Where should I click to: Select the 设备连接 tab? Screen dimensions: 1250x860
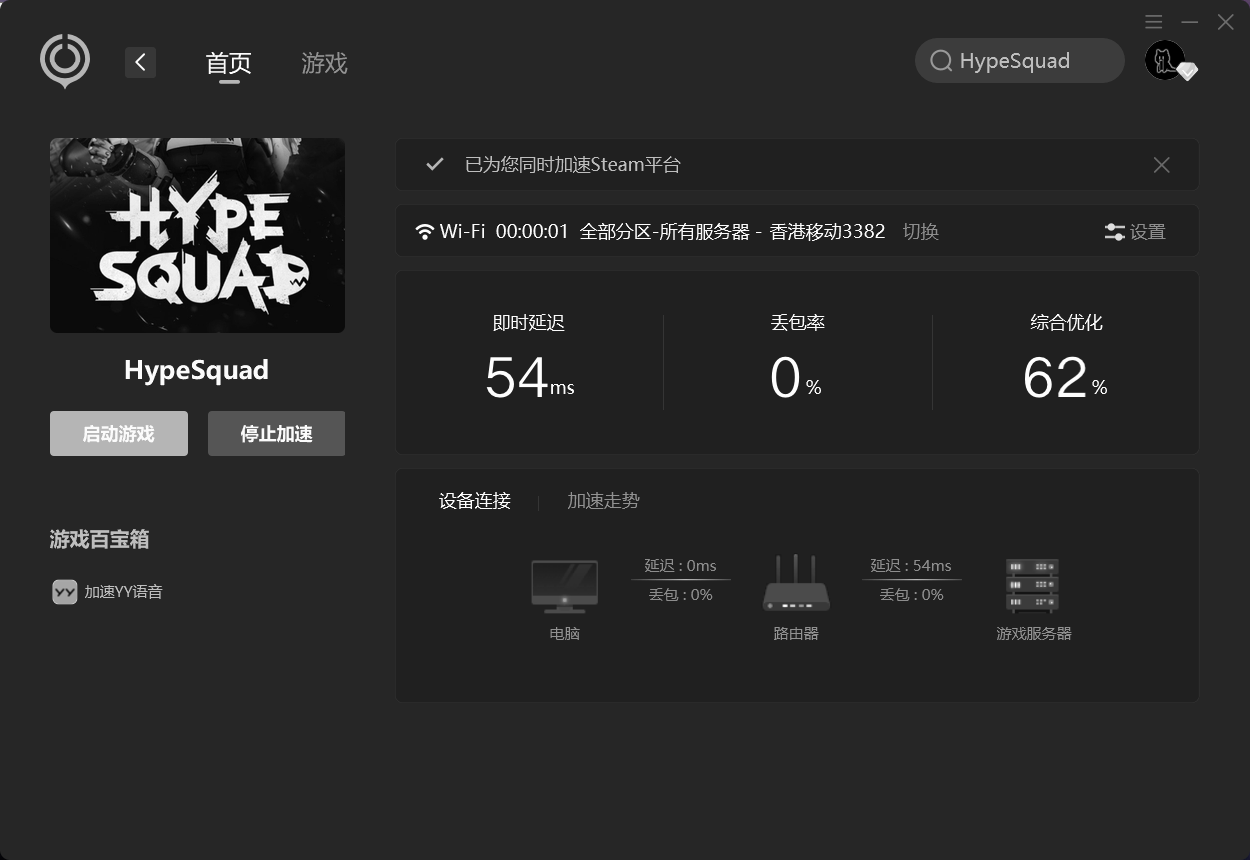click(x=474, y=501)
